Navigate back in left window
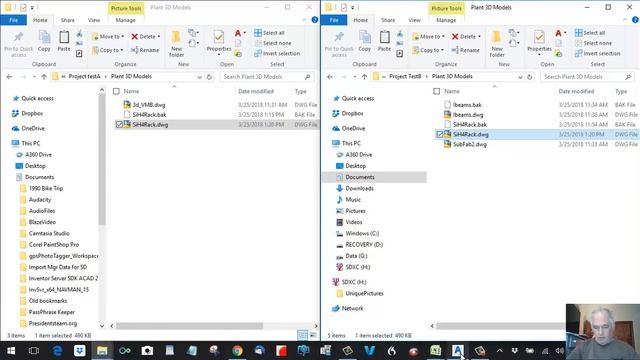Image resolution: width=640 pixels, height=360 pixels. (9, 77)
